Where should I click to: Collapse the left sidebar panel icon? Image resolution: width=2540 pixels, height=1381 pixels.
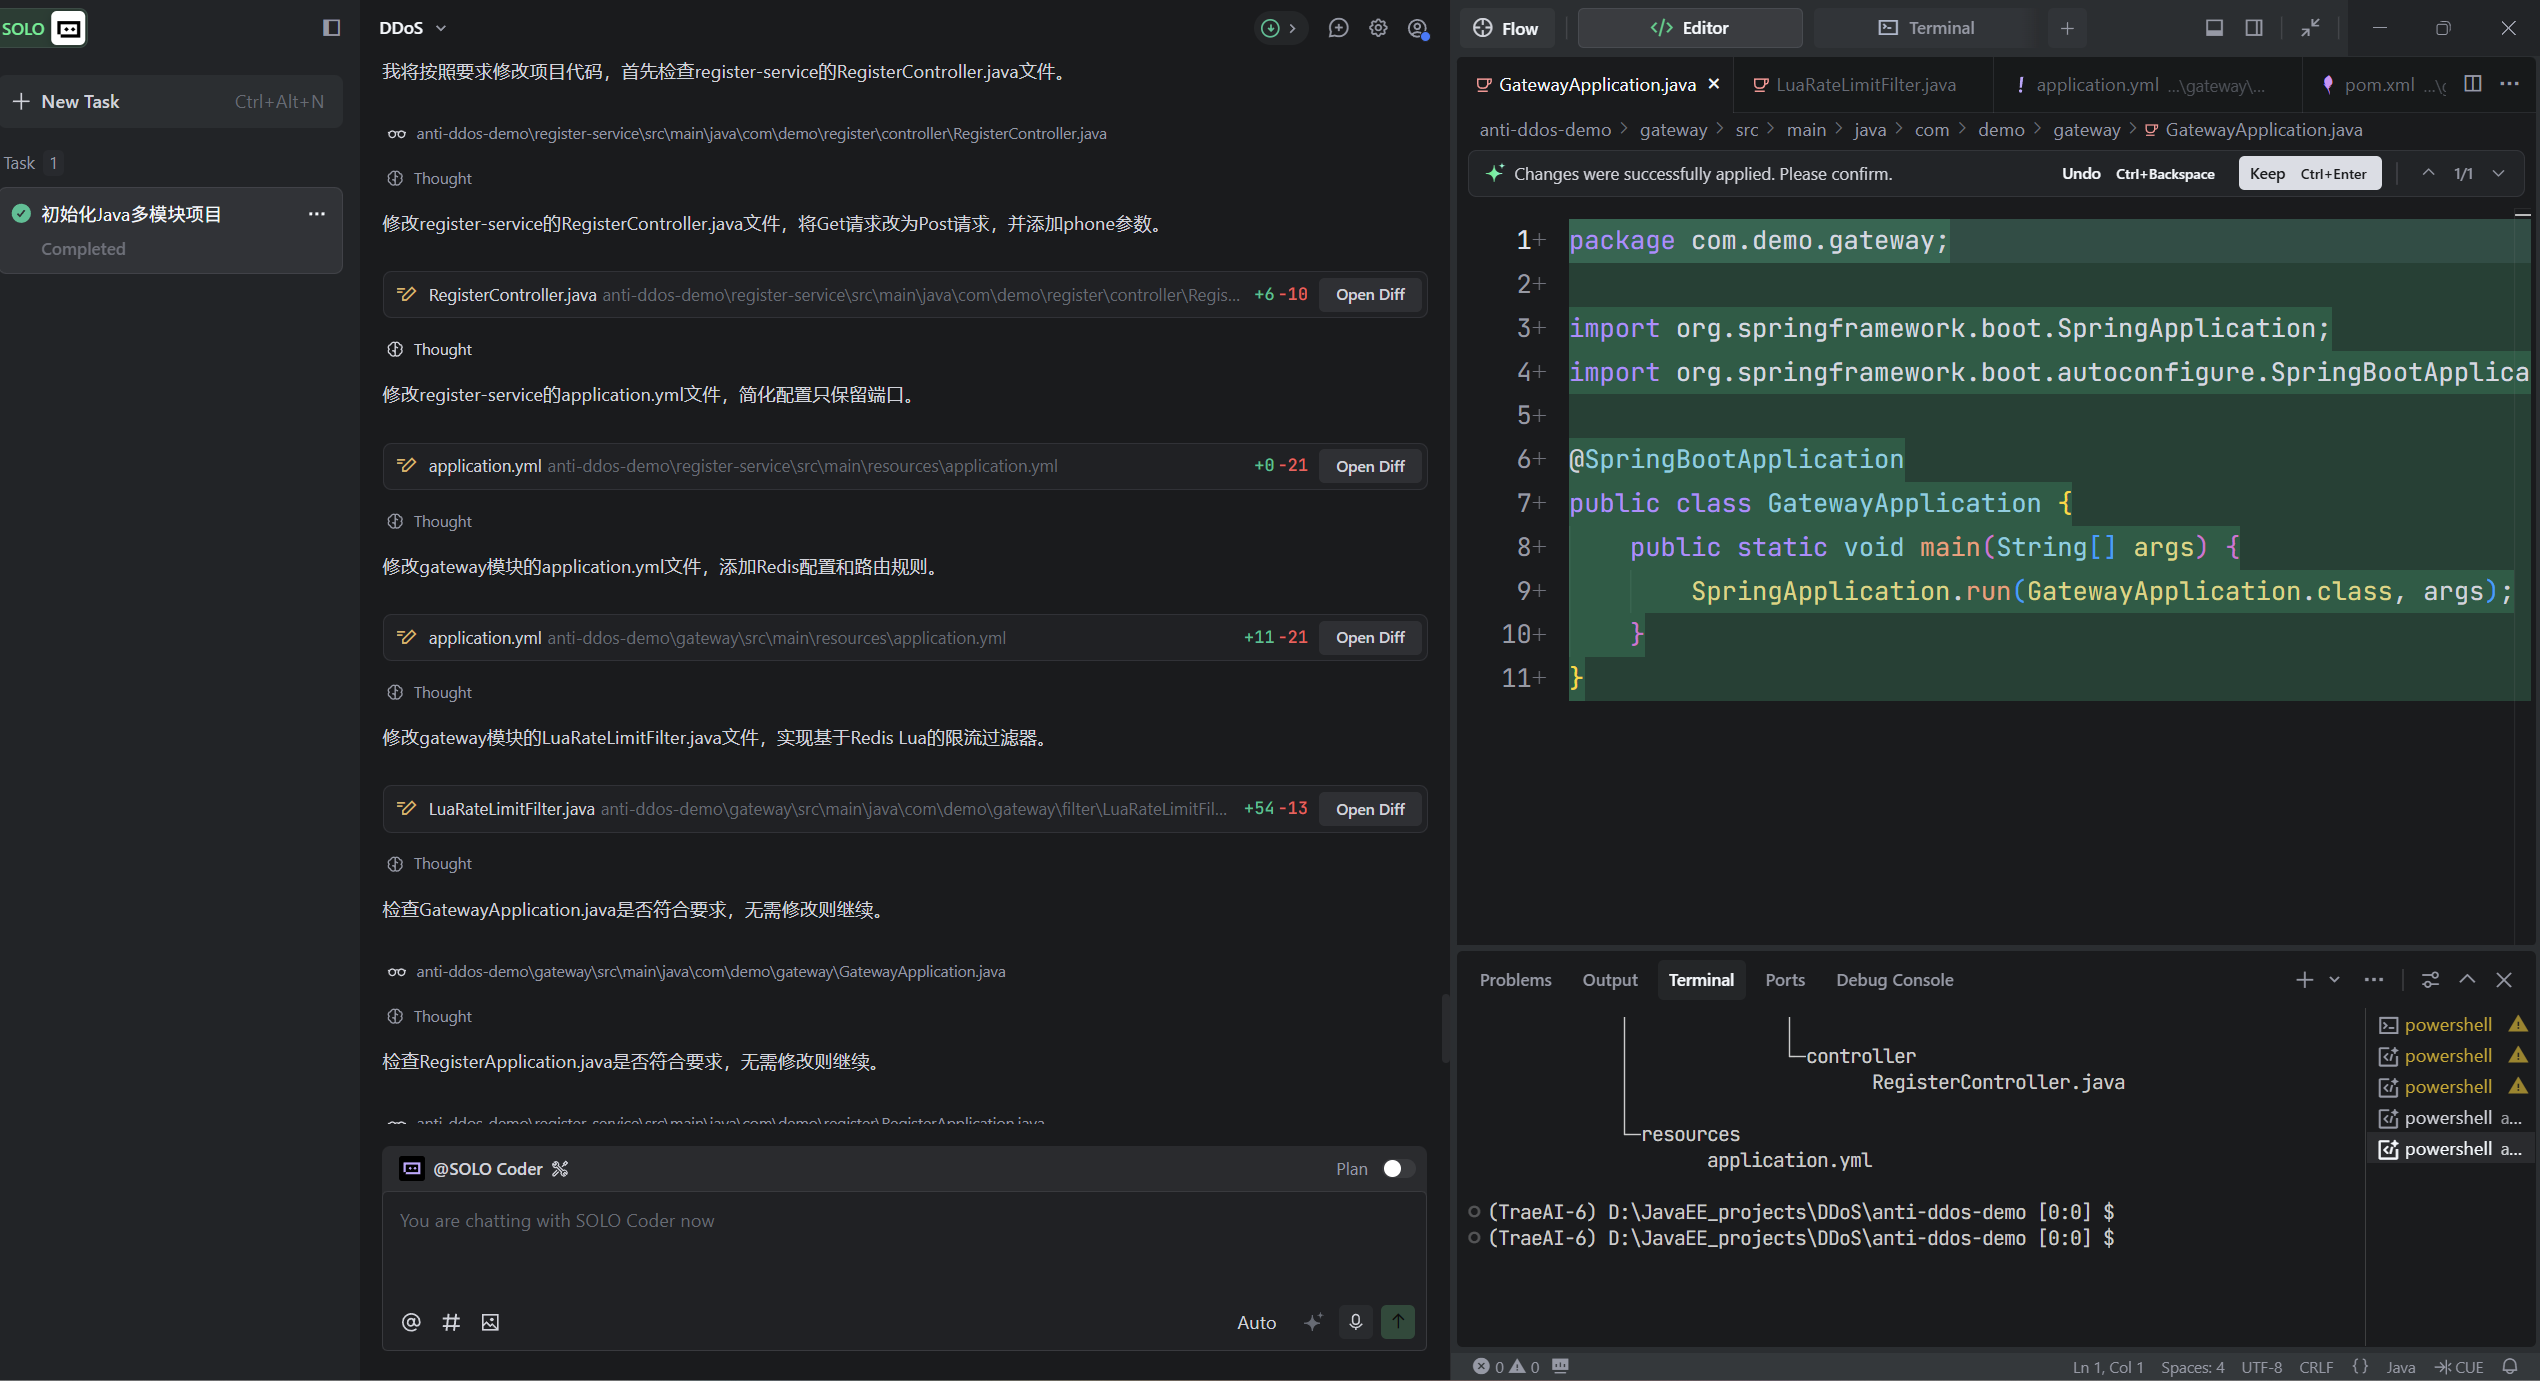[332, 28]
